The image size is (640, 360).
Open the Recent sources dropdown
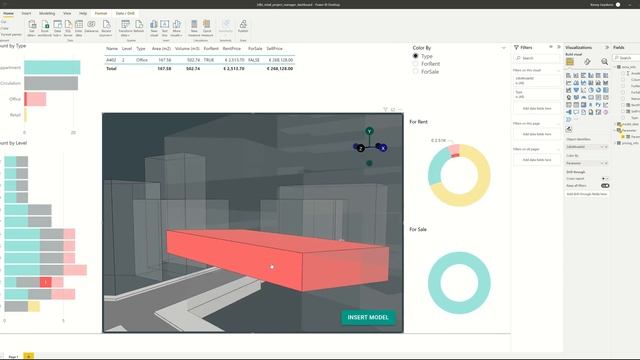click(106, 28)
